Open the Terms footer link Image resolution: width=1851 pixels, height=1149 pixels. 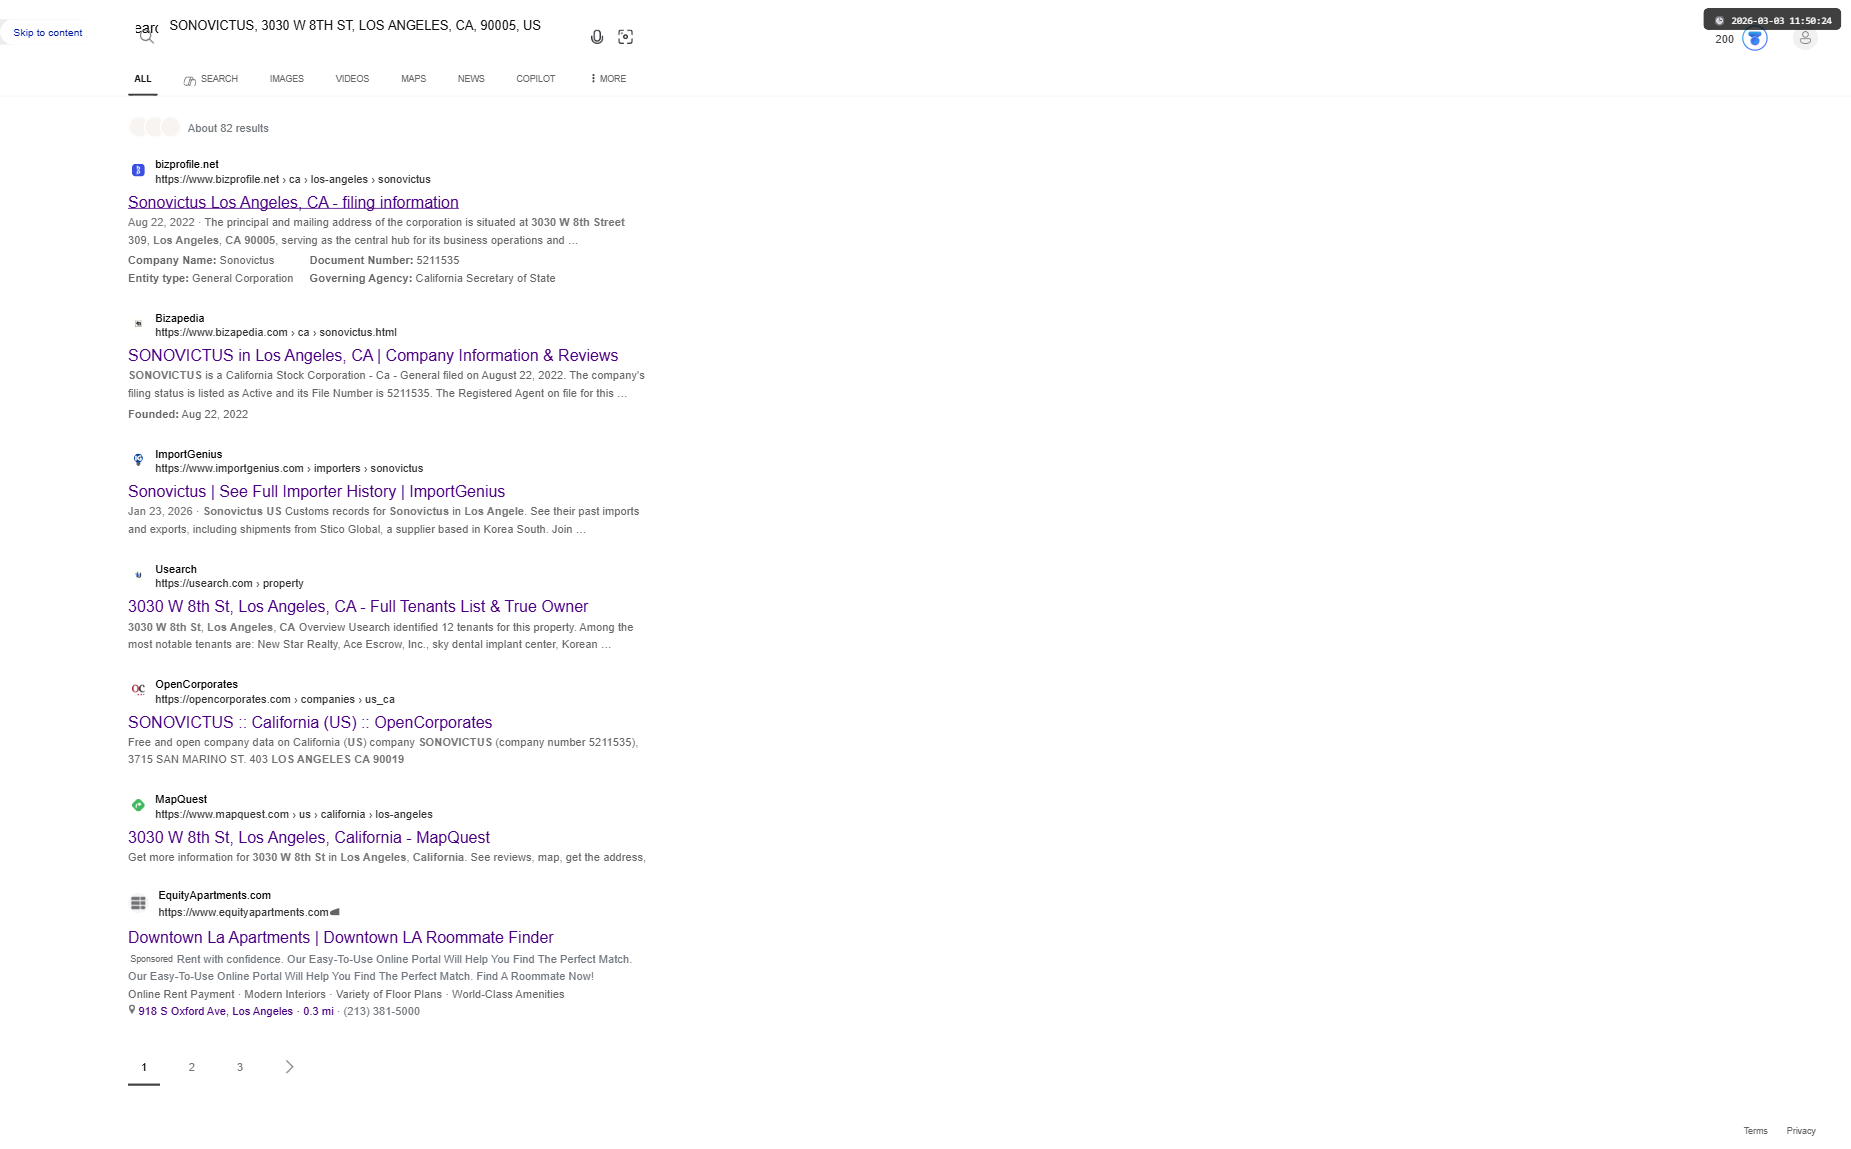pos(1756,1131)
